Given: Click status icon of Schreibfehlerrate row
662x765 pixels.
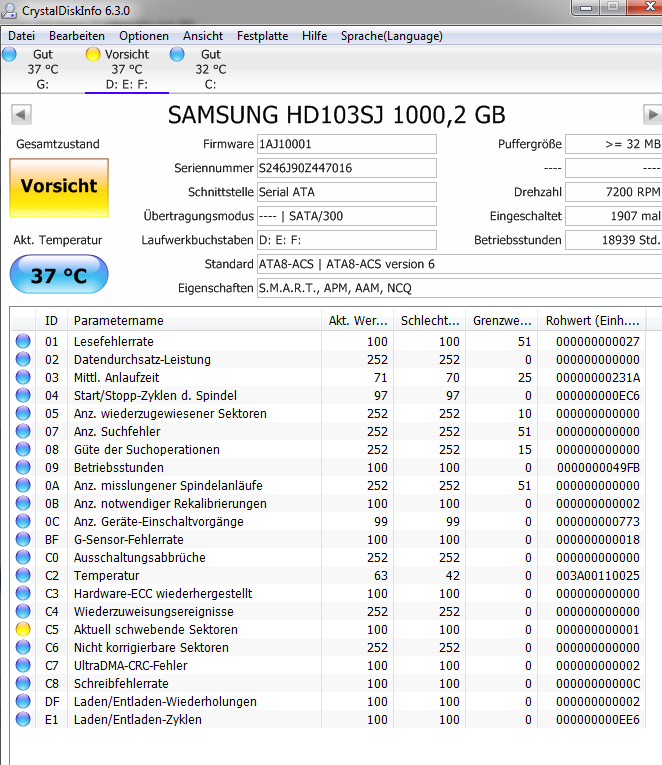Looking at the screenshot, I should (x=23, y=683).
